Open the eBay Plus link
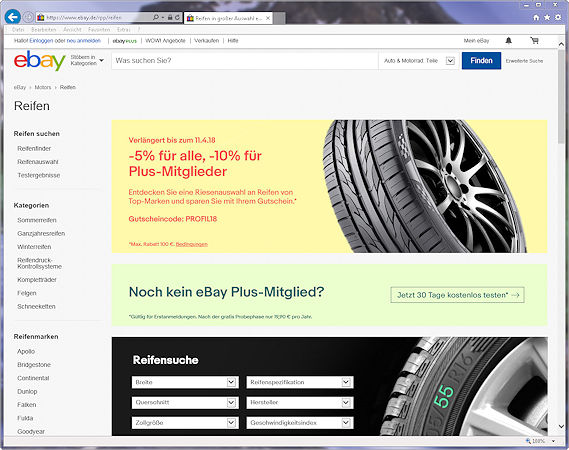 click(x=124, y=41)
